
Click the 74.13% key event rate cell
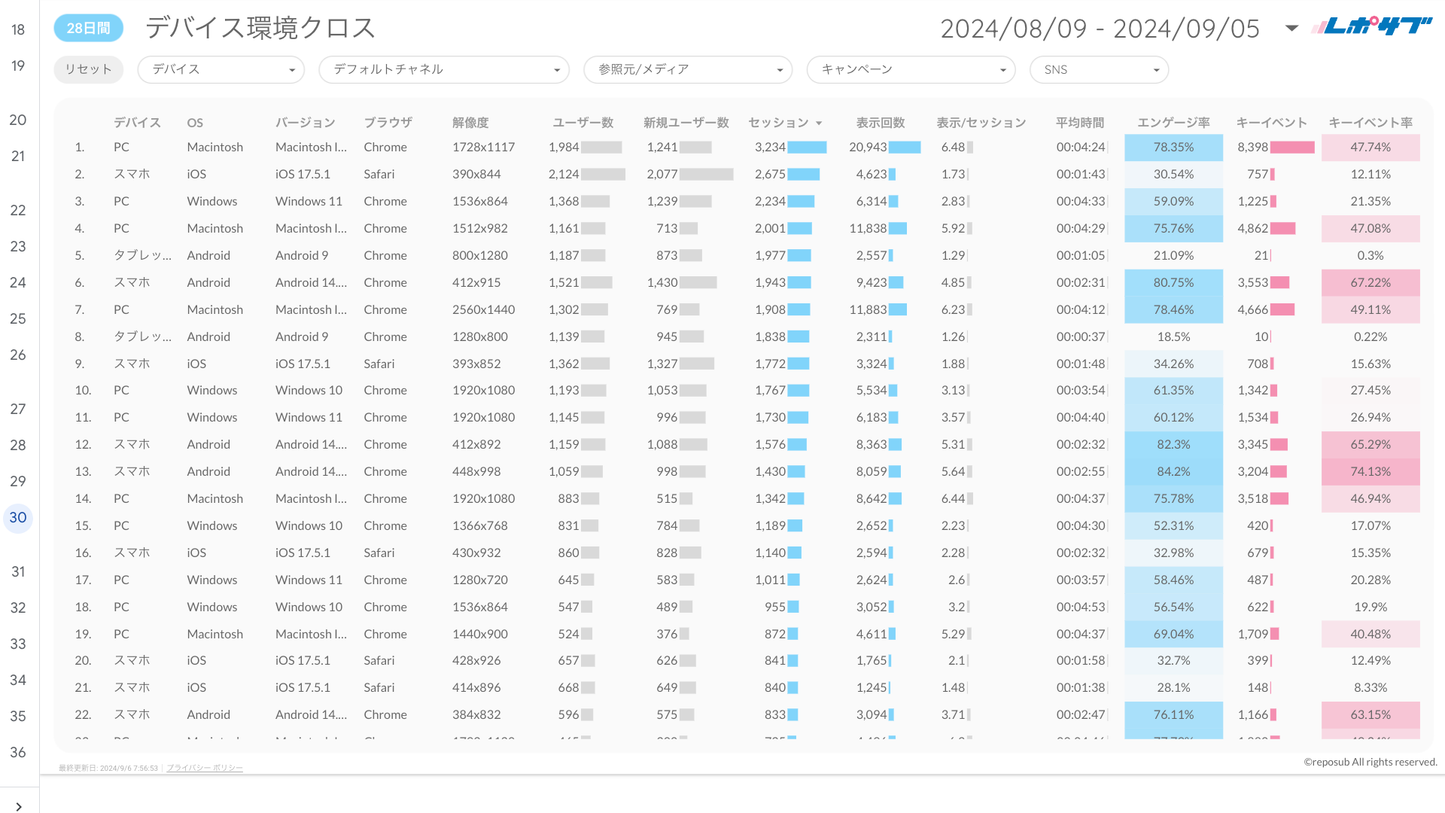[1370, 471]
